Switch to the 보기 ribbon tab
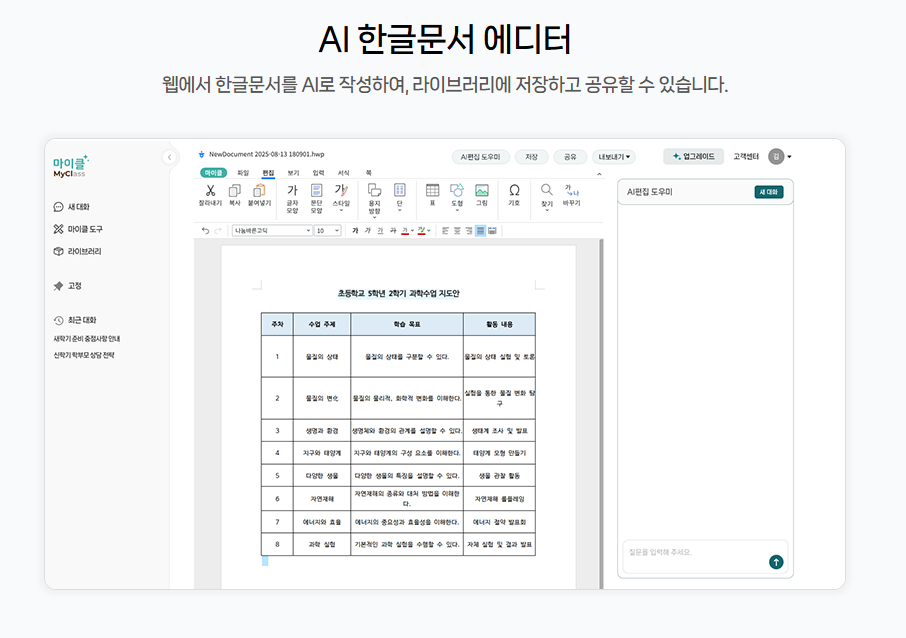Screen dimensions: 906x638 [x=293, y=173]
